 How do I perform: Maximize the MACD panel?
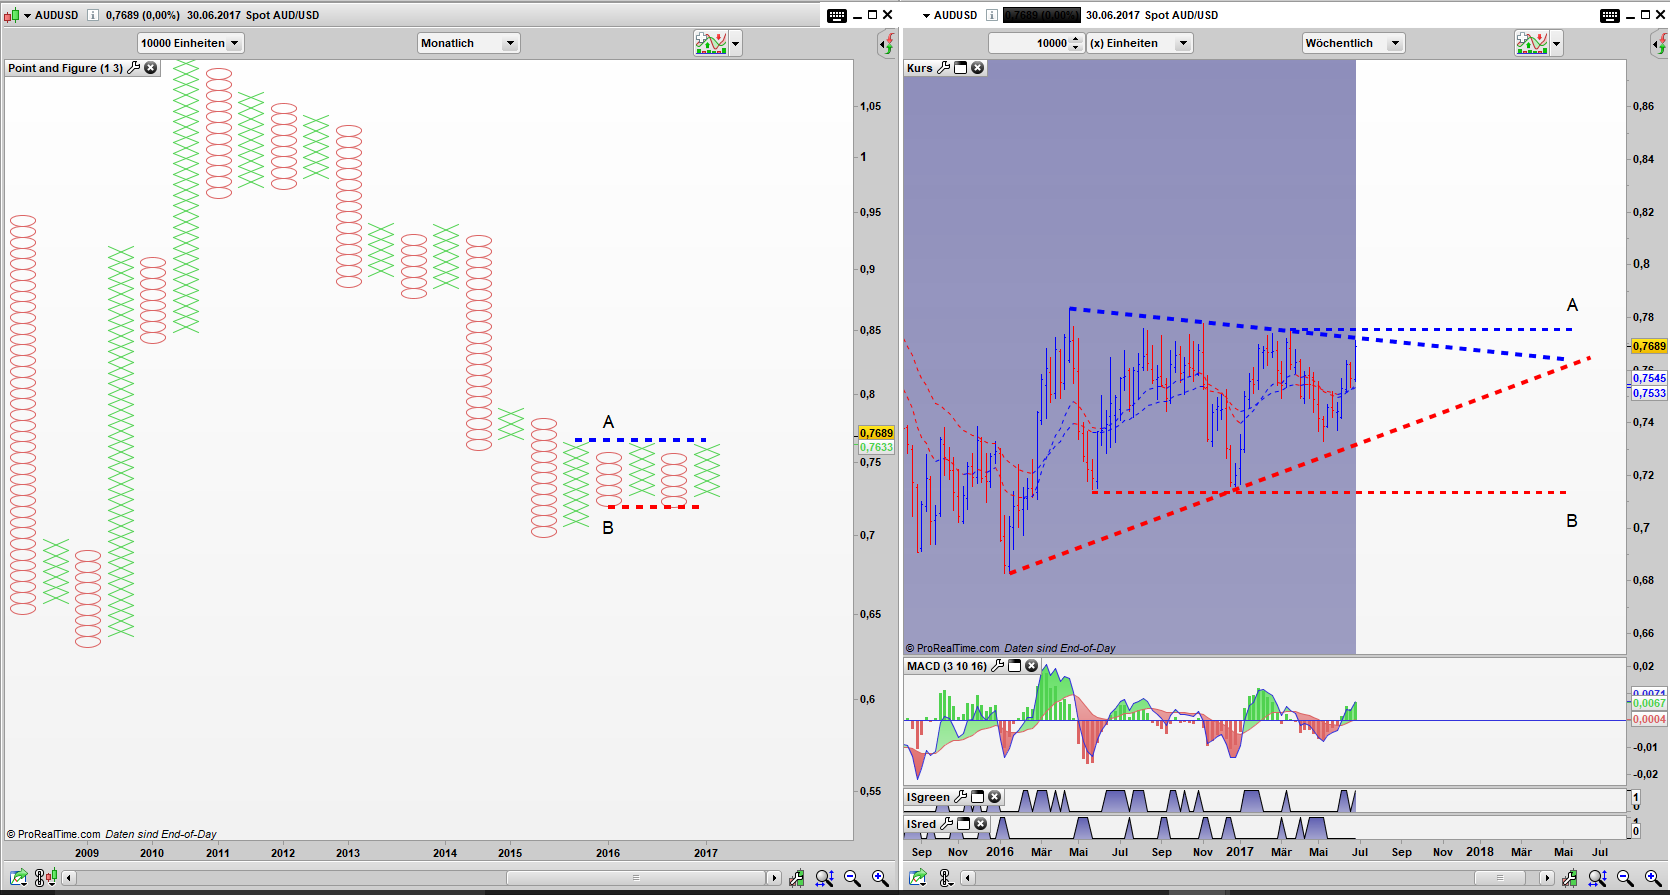(1015, 666)
